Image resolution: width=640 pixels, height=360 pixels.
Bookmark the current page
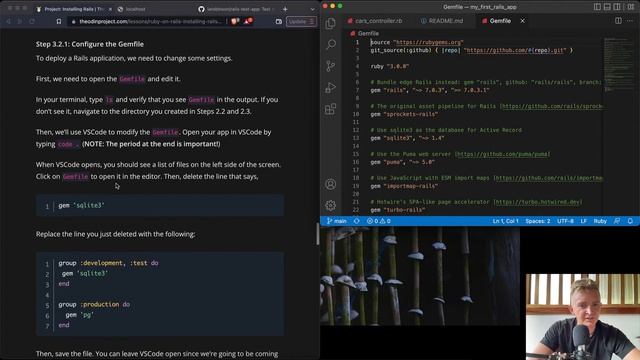click(59, 21)
